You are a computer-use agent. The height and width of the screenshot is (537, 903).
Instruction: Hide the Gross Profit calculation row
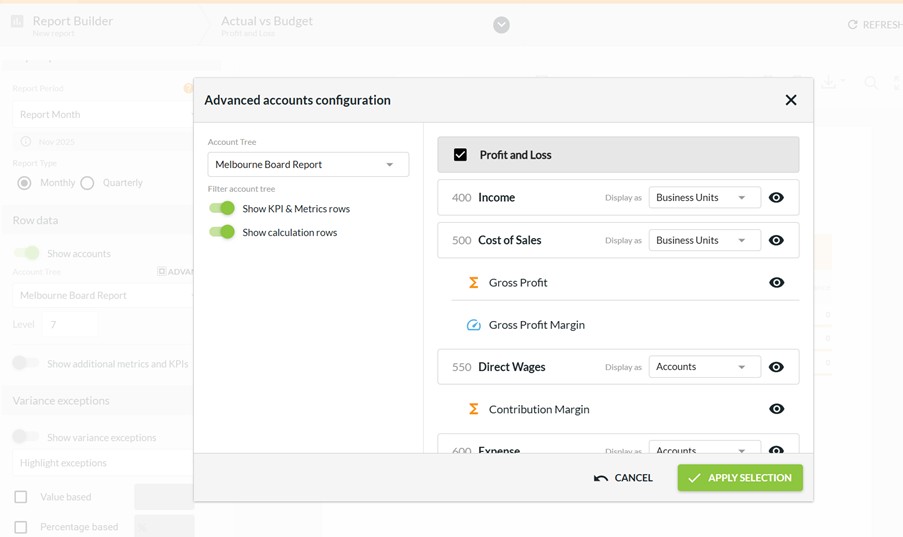point(776,283)
